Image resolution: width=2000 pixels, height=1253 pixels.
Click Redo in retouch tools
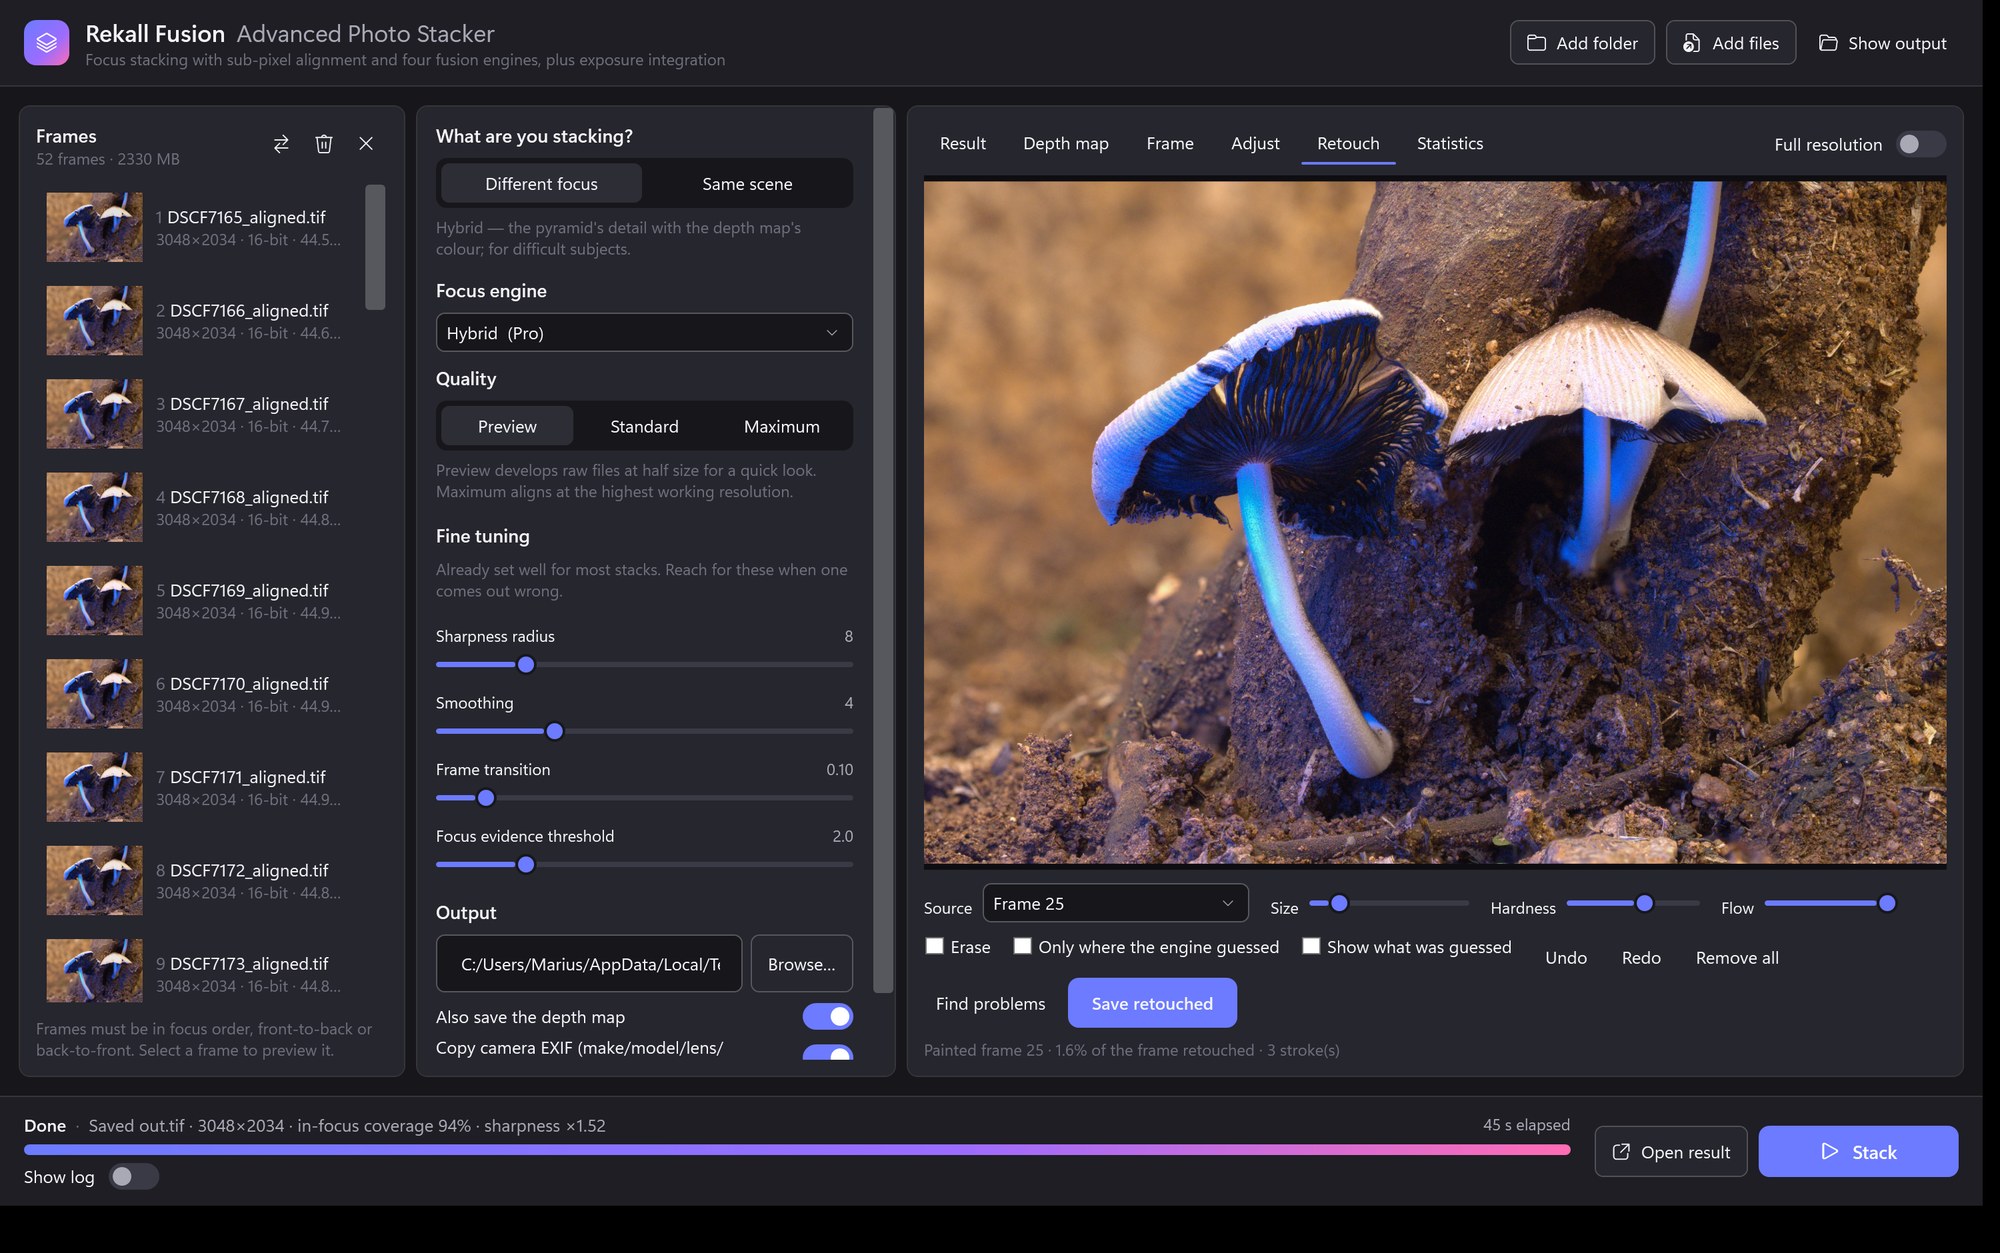[x=1641, y=958]
